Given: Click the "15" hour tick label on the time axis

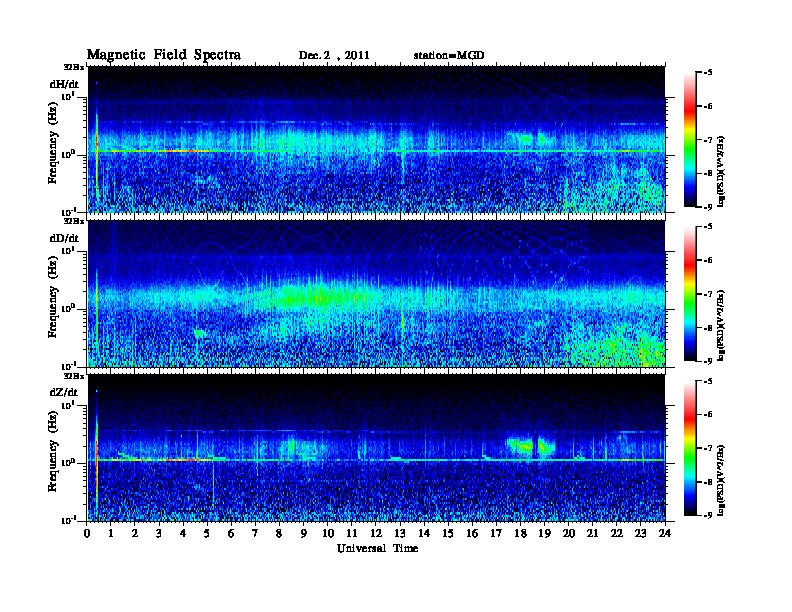Looking at the screenshot, I should [448, 533].
